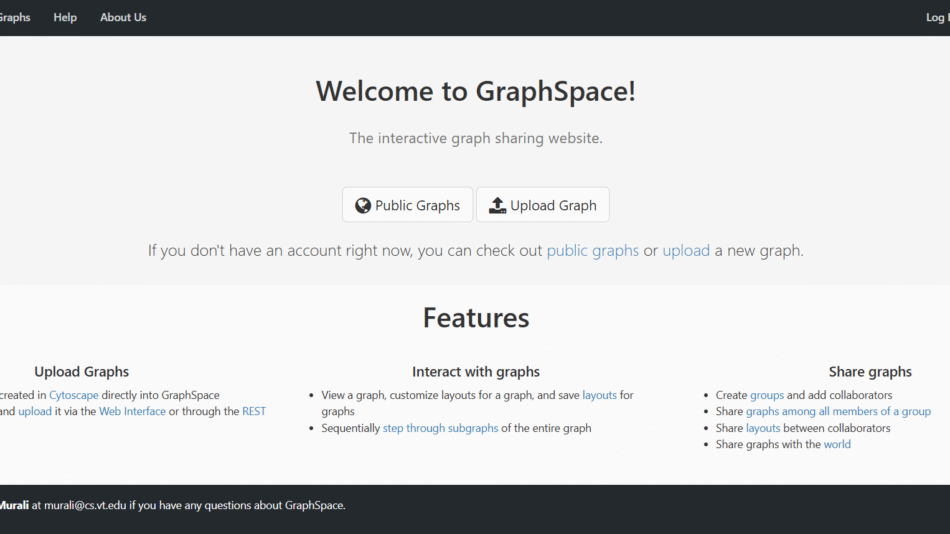Click the murali@cs.vt.edu email text
This screenshot has height=534, width=950.
click(85, 506)
